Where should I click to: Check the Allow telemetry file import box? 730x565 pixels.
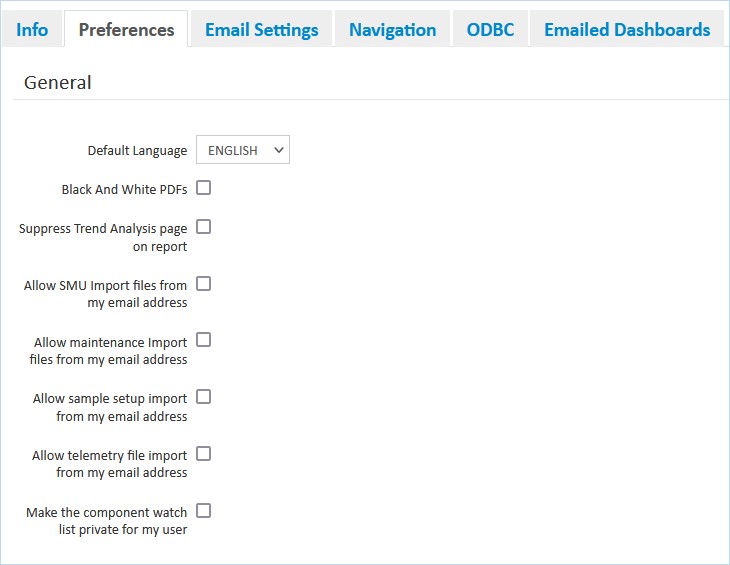point(204,454)
